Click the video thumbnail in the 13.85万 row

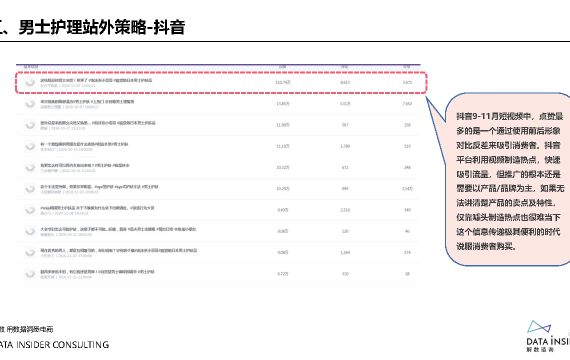30,104
